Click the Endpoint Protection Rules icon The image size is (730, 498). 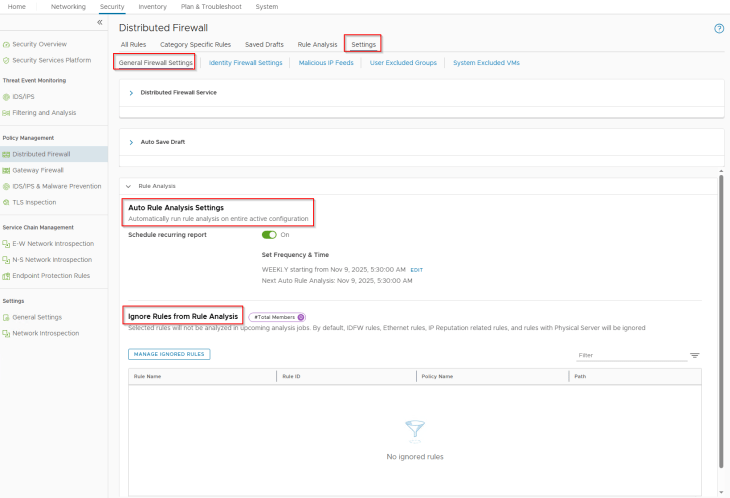tap(6, 275)
